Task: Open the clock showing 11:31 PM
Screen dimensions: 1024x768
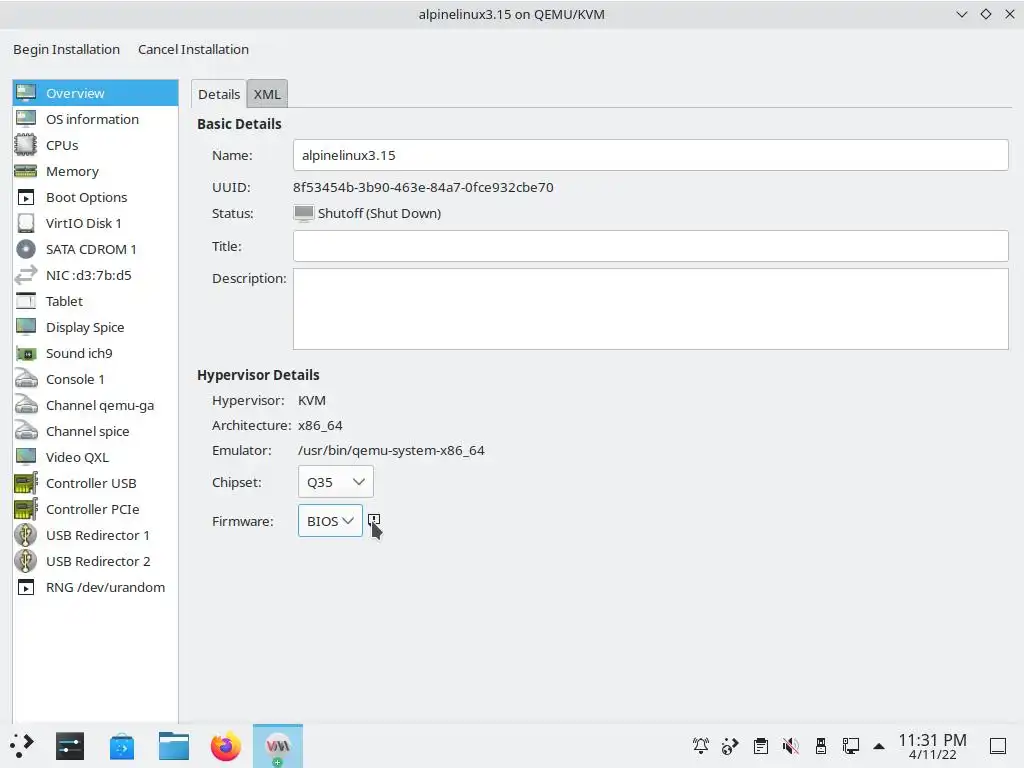Action: click(x=932, y=746)
